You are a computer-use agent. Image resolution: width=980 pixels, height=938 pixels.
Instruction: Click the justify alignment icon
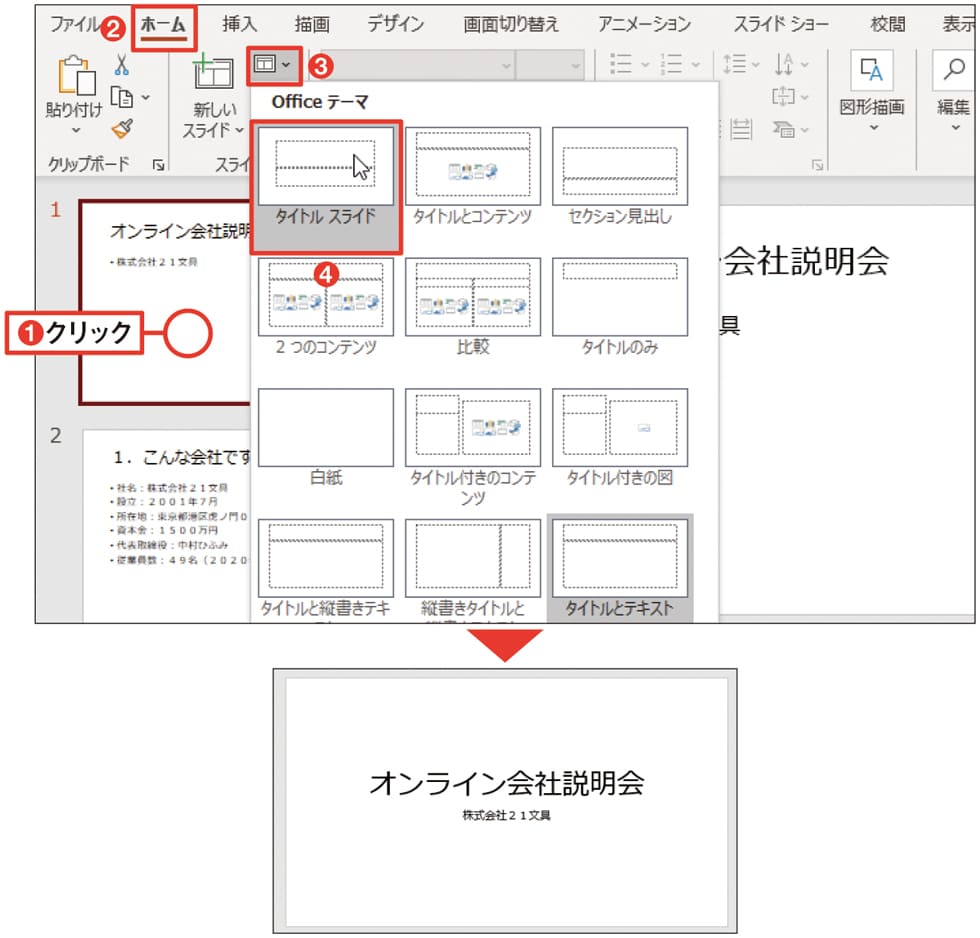pos(741,129)
